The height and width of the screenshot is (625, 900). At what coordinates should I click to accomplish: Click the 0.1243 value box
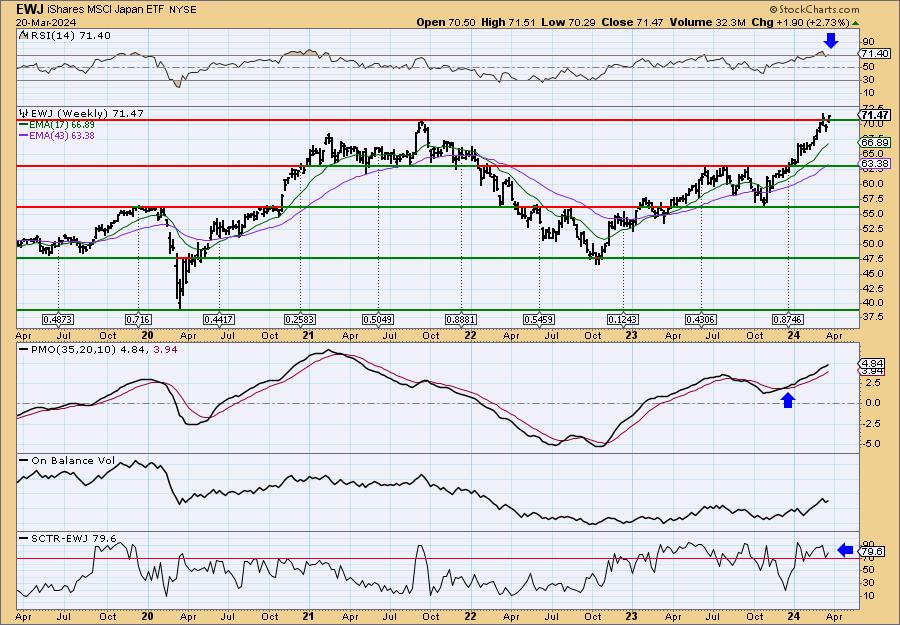(x=623, y=319)
